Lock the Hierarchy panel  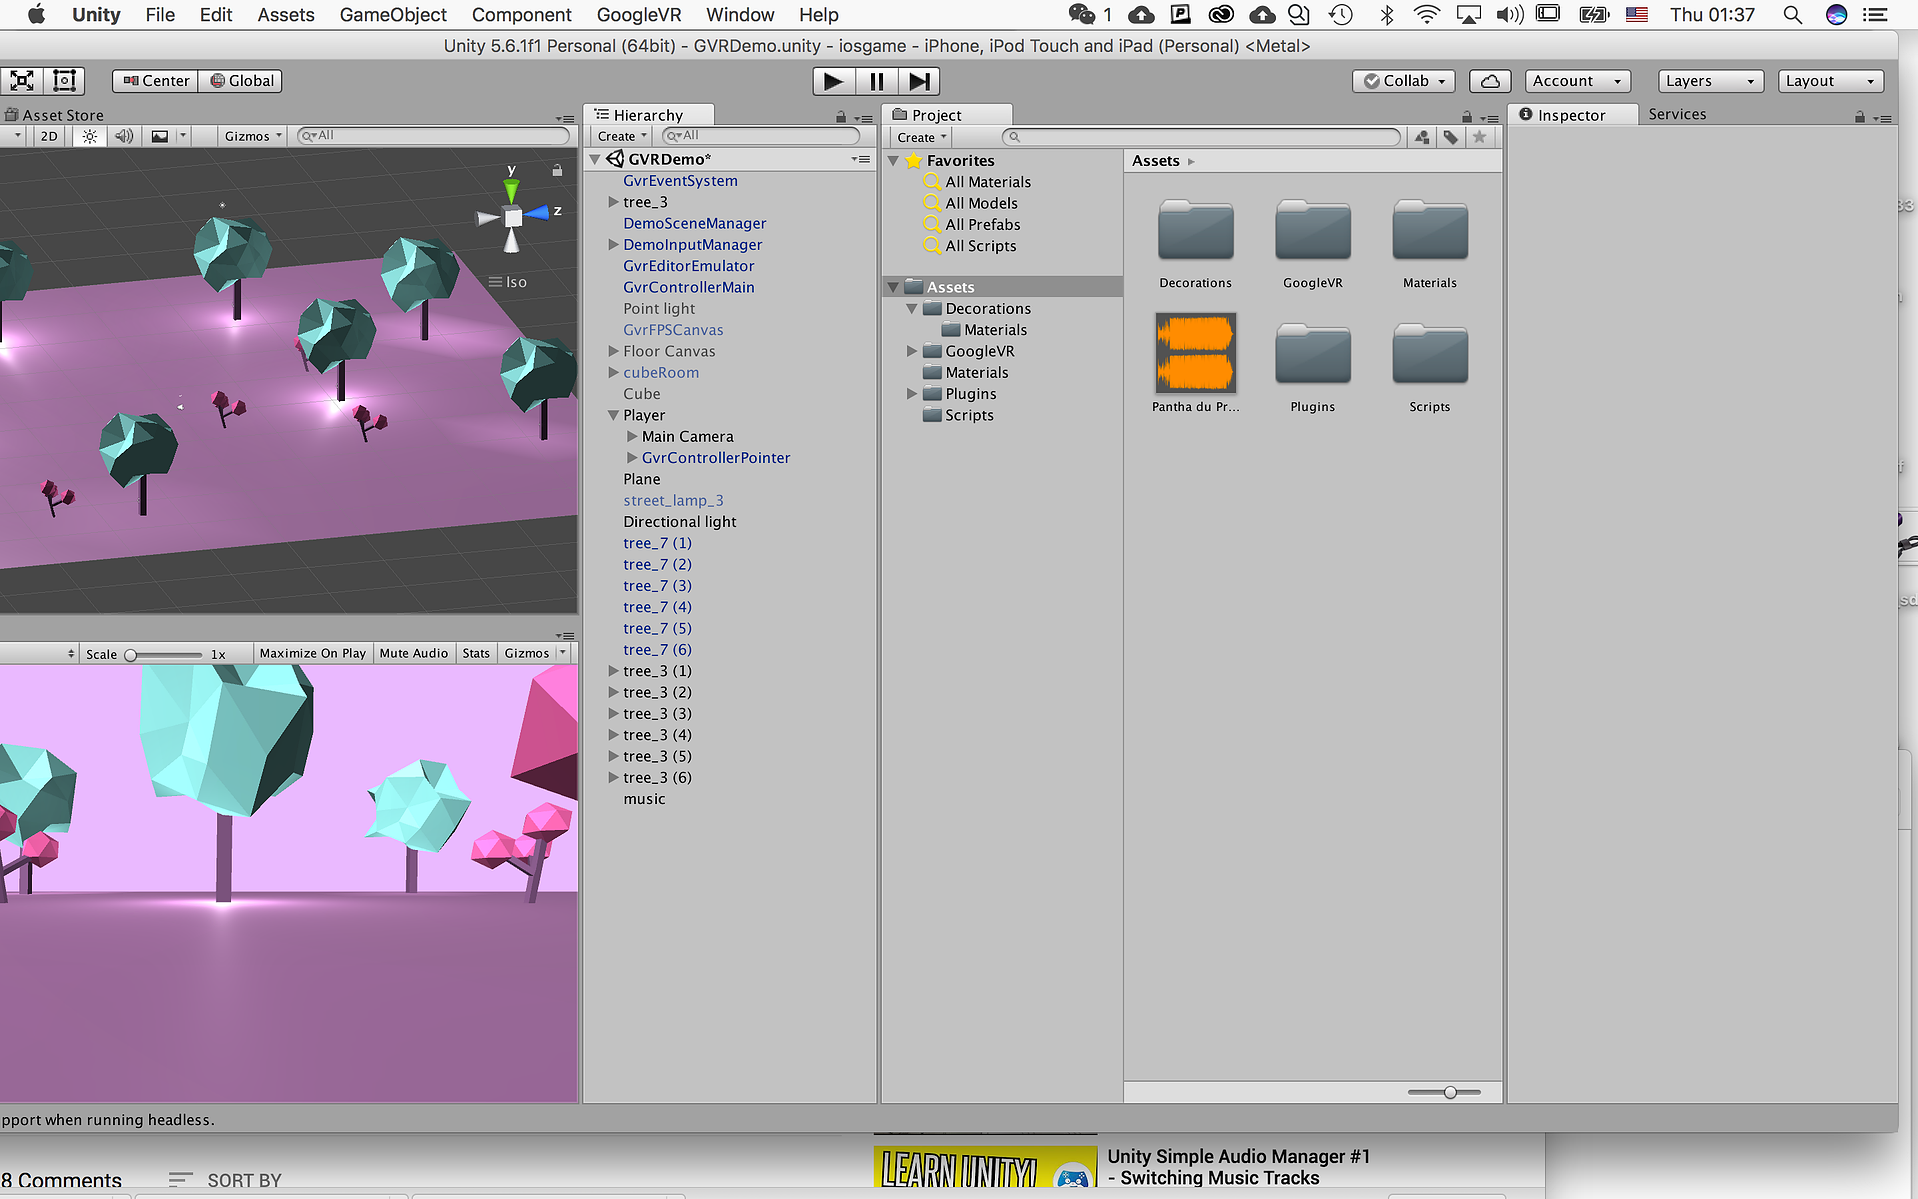coord(841,117)
